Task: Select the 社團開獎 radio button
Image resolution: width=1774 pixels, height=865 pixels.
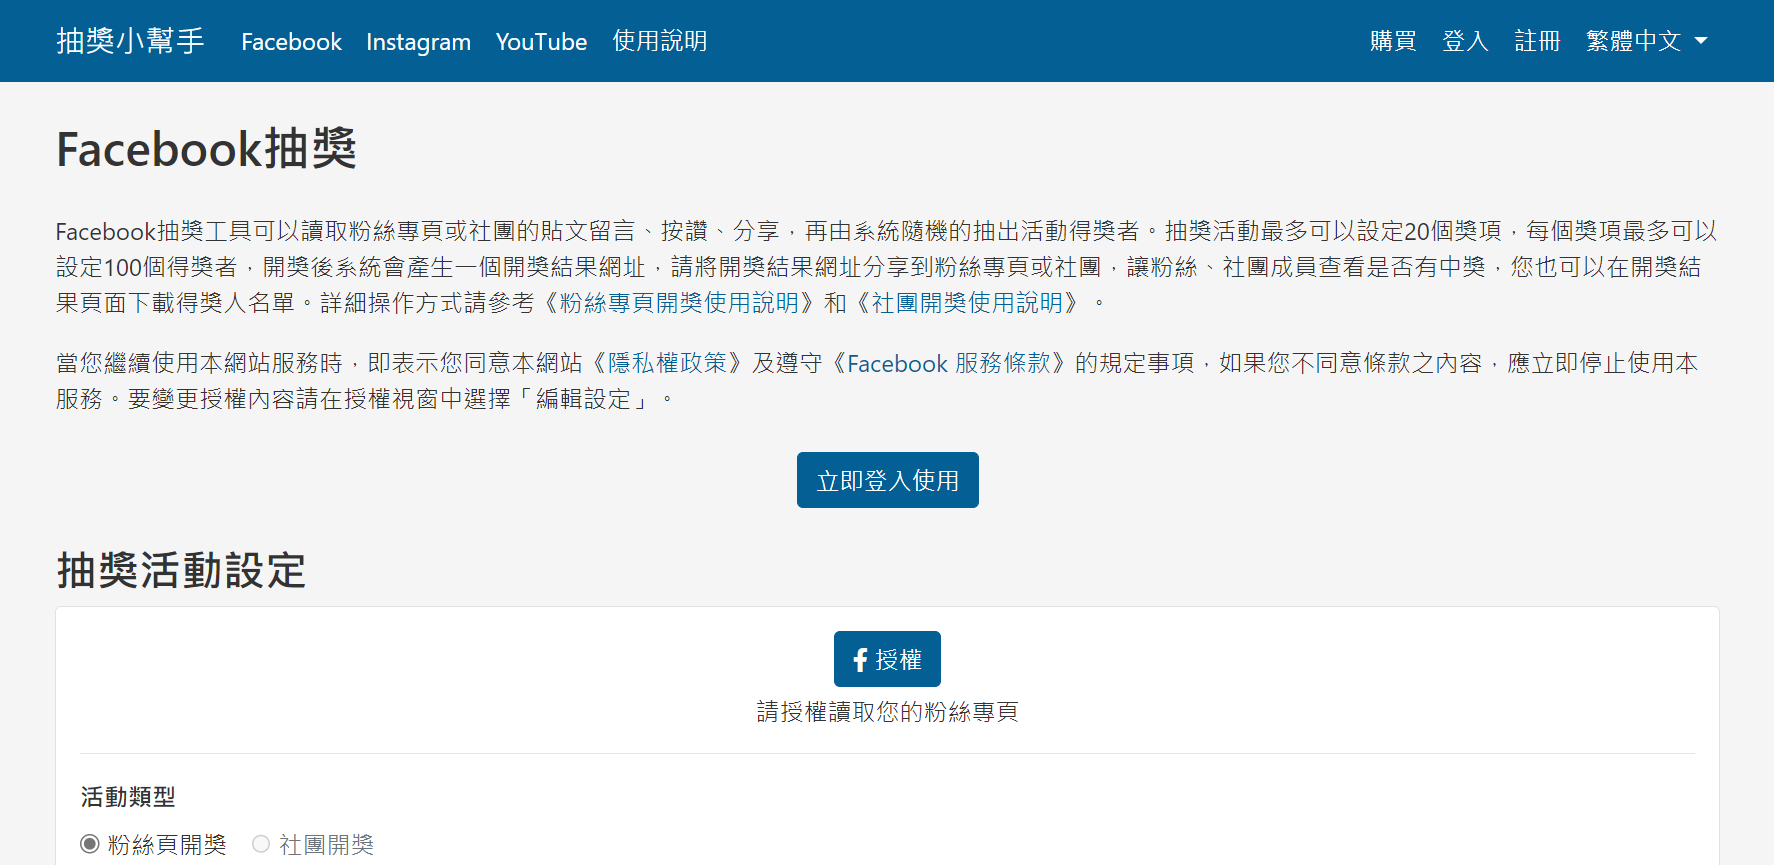Action: 261,844
